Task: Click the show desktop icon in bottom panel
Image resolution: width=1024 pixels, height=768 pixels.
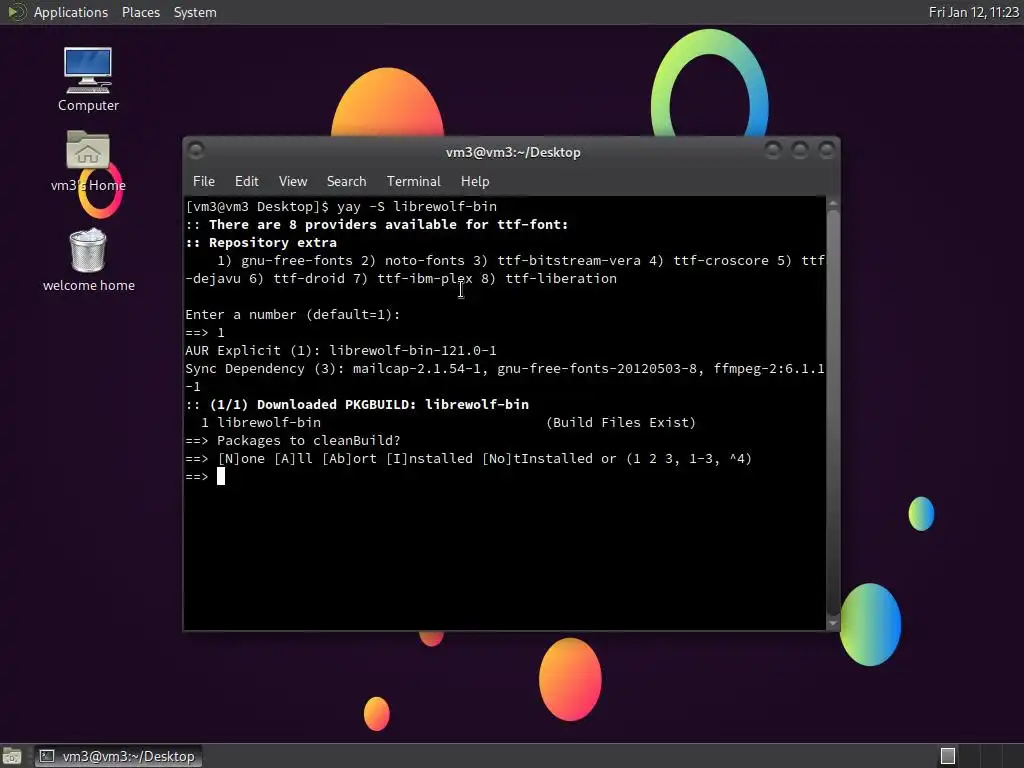Action: coord(12,756)
